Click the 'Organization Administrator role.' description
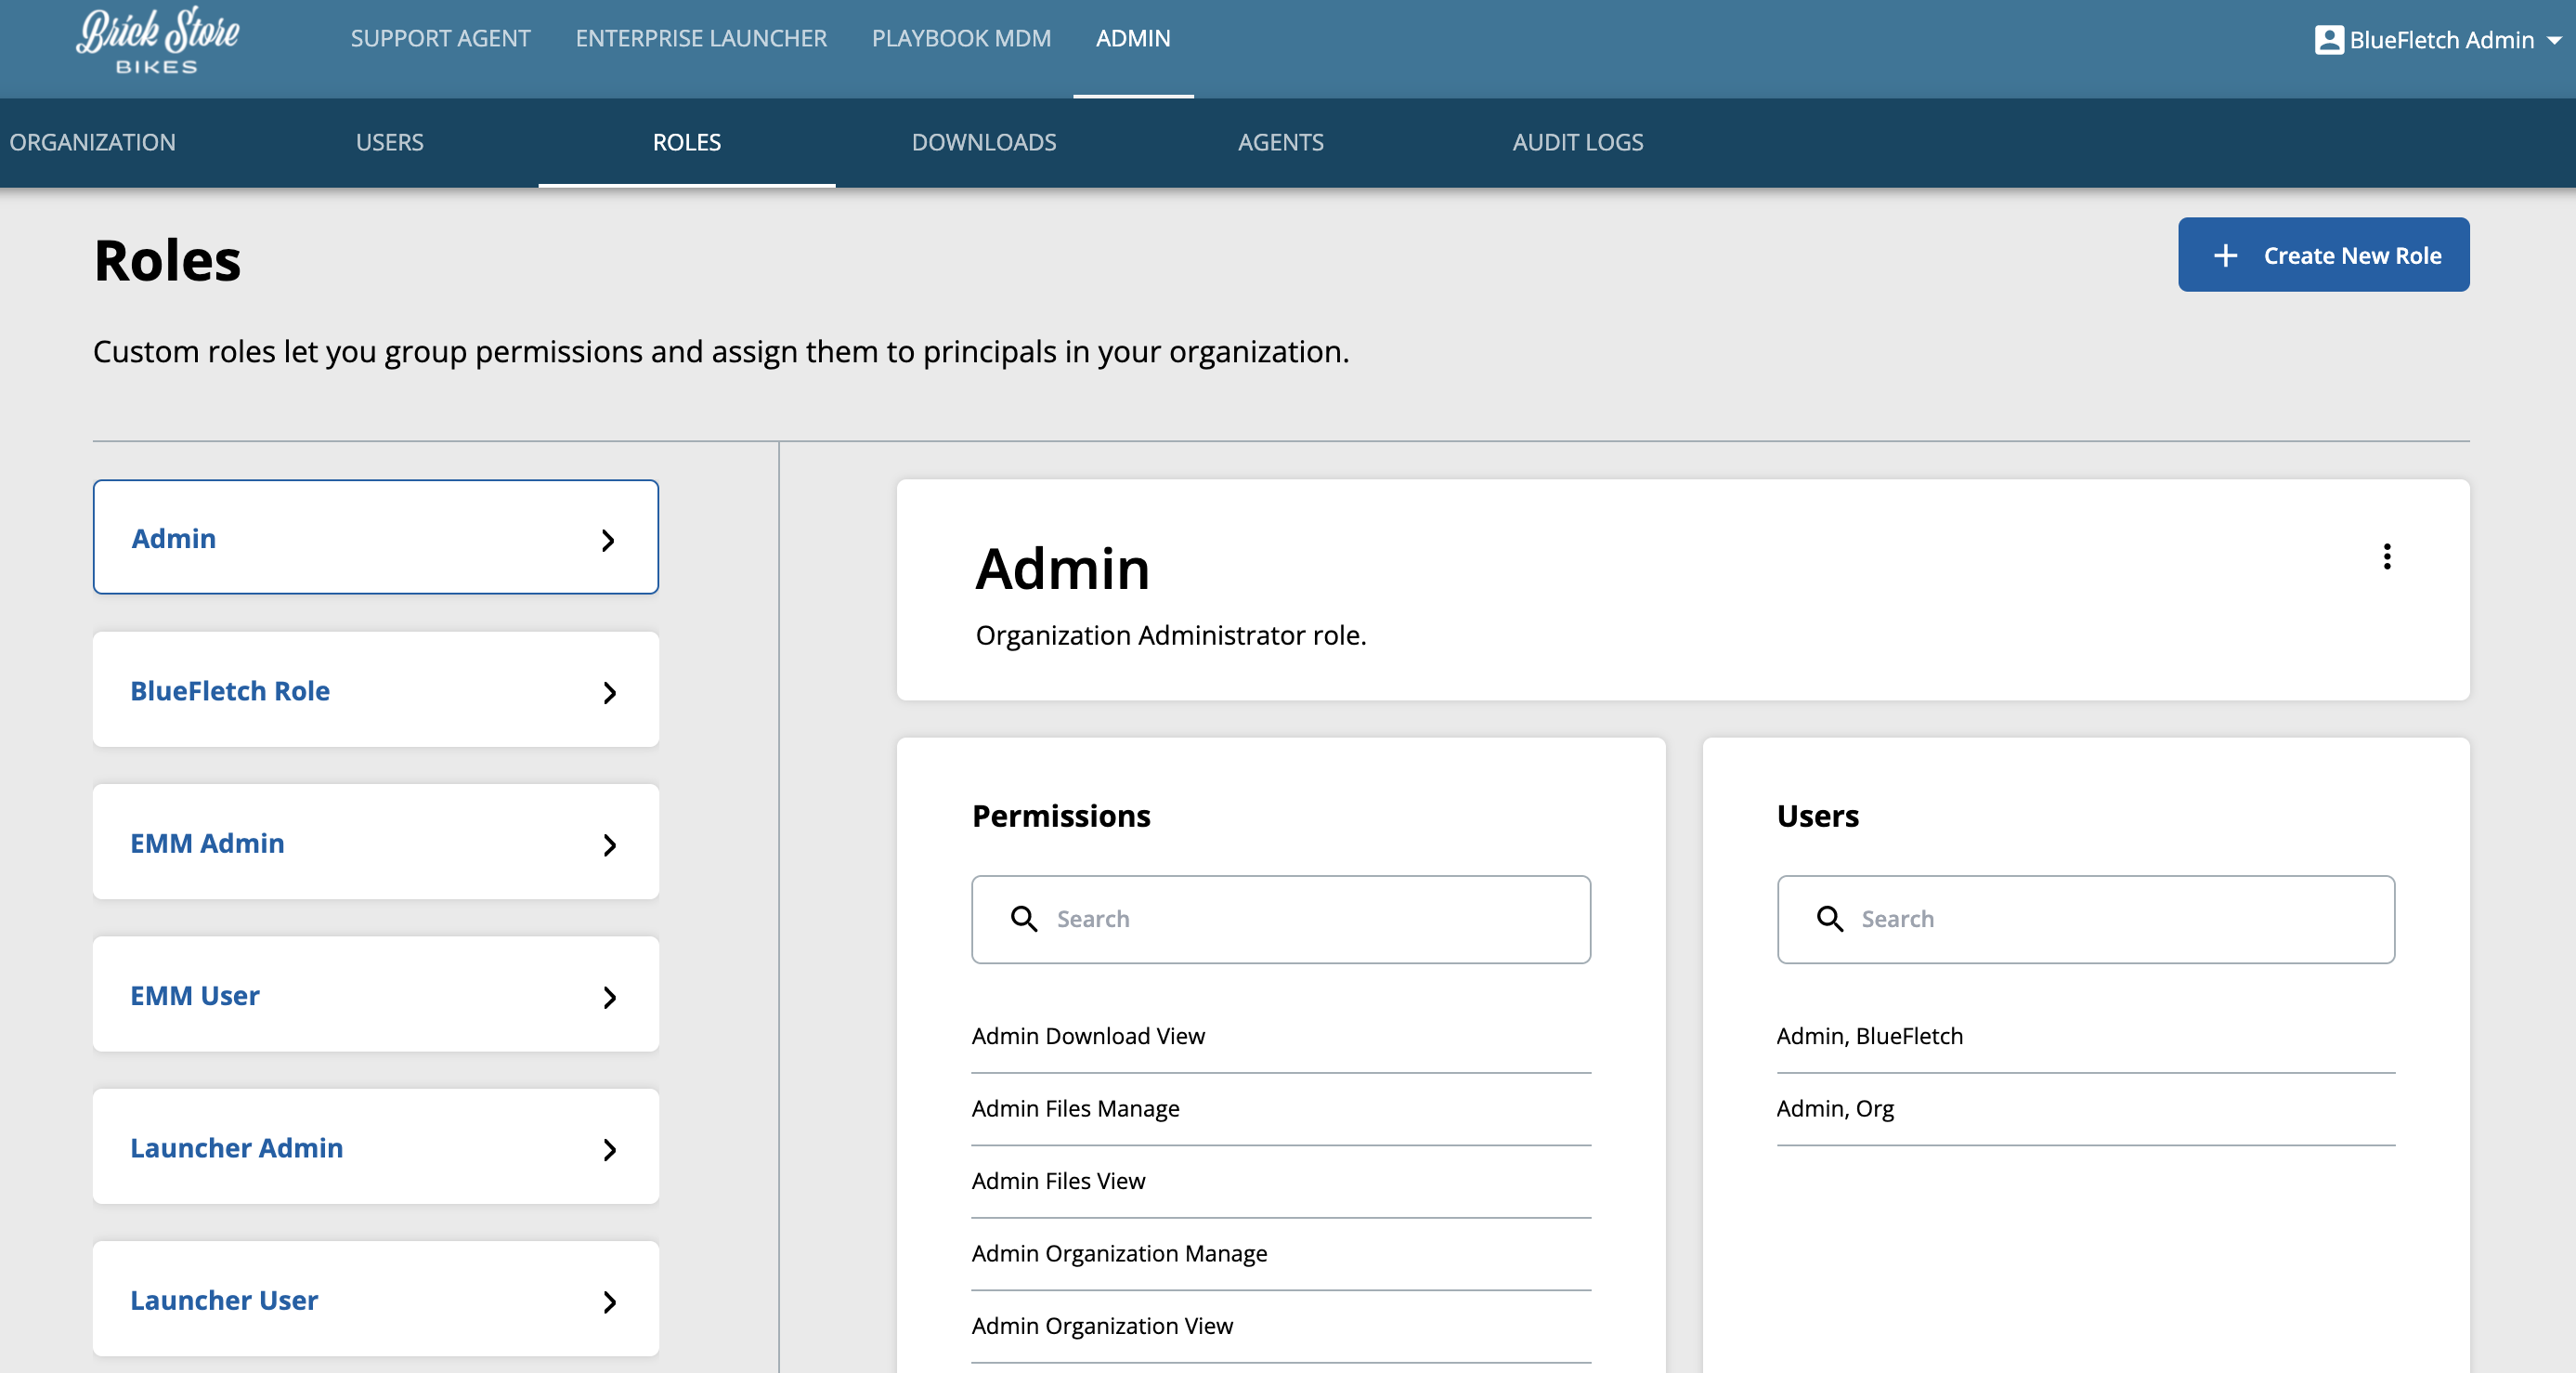Screen dimensions: 2576x1373 click(x=1171, y=636)
